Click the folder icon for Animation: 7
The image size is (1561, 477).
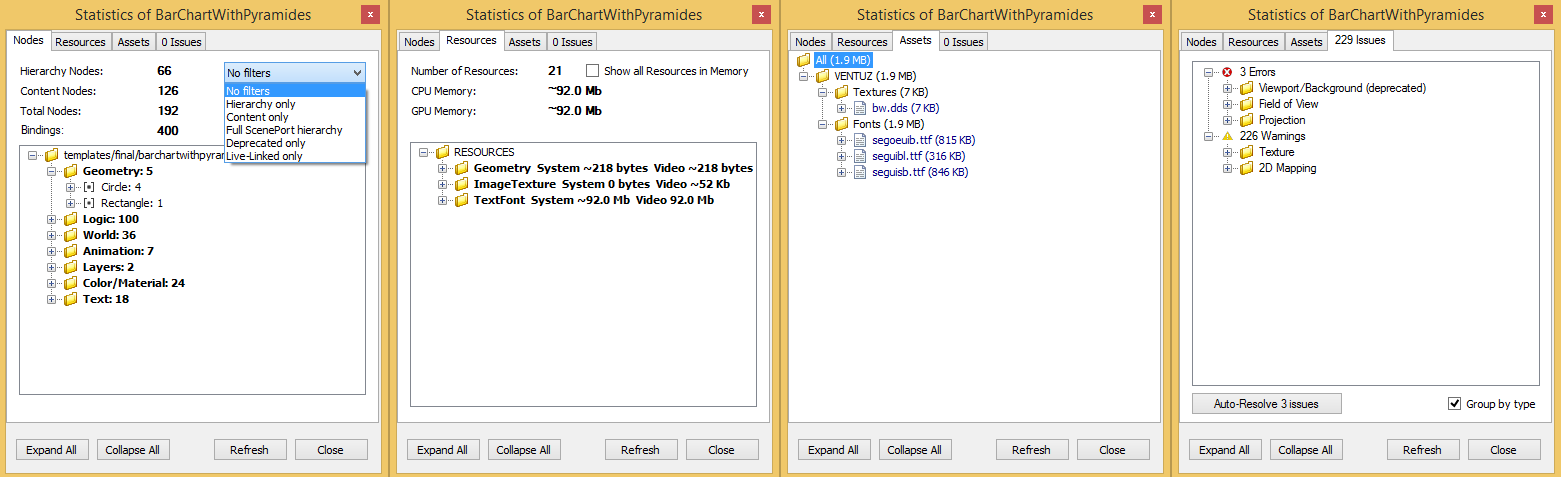pos(70,251)
